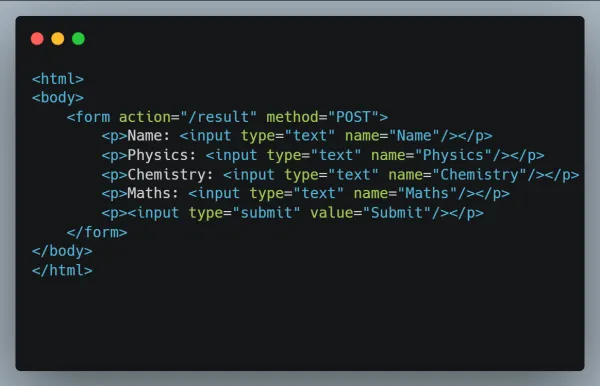The width and height of the screenshot is (600, 386).
Task: Click the type="submit" attribute text
Action: point(245,213)
